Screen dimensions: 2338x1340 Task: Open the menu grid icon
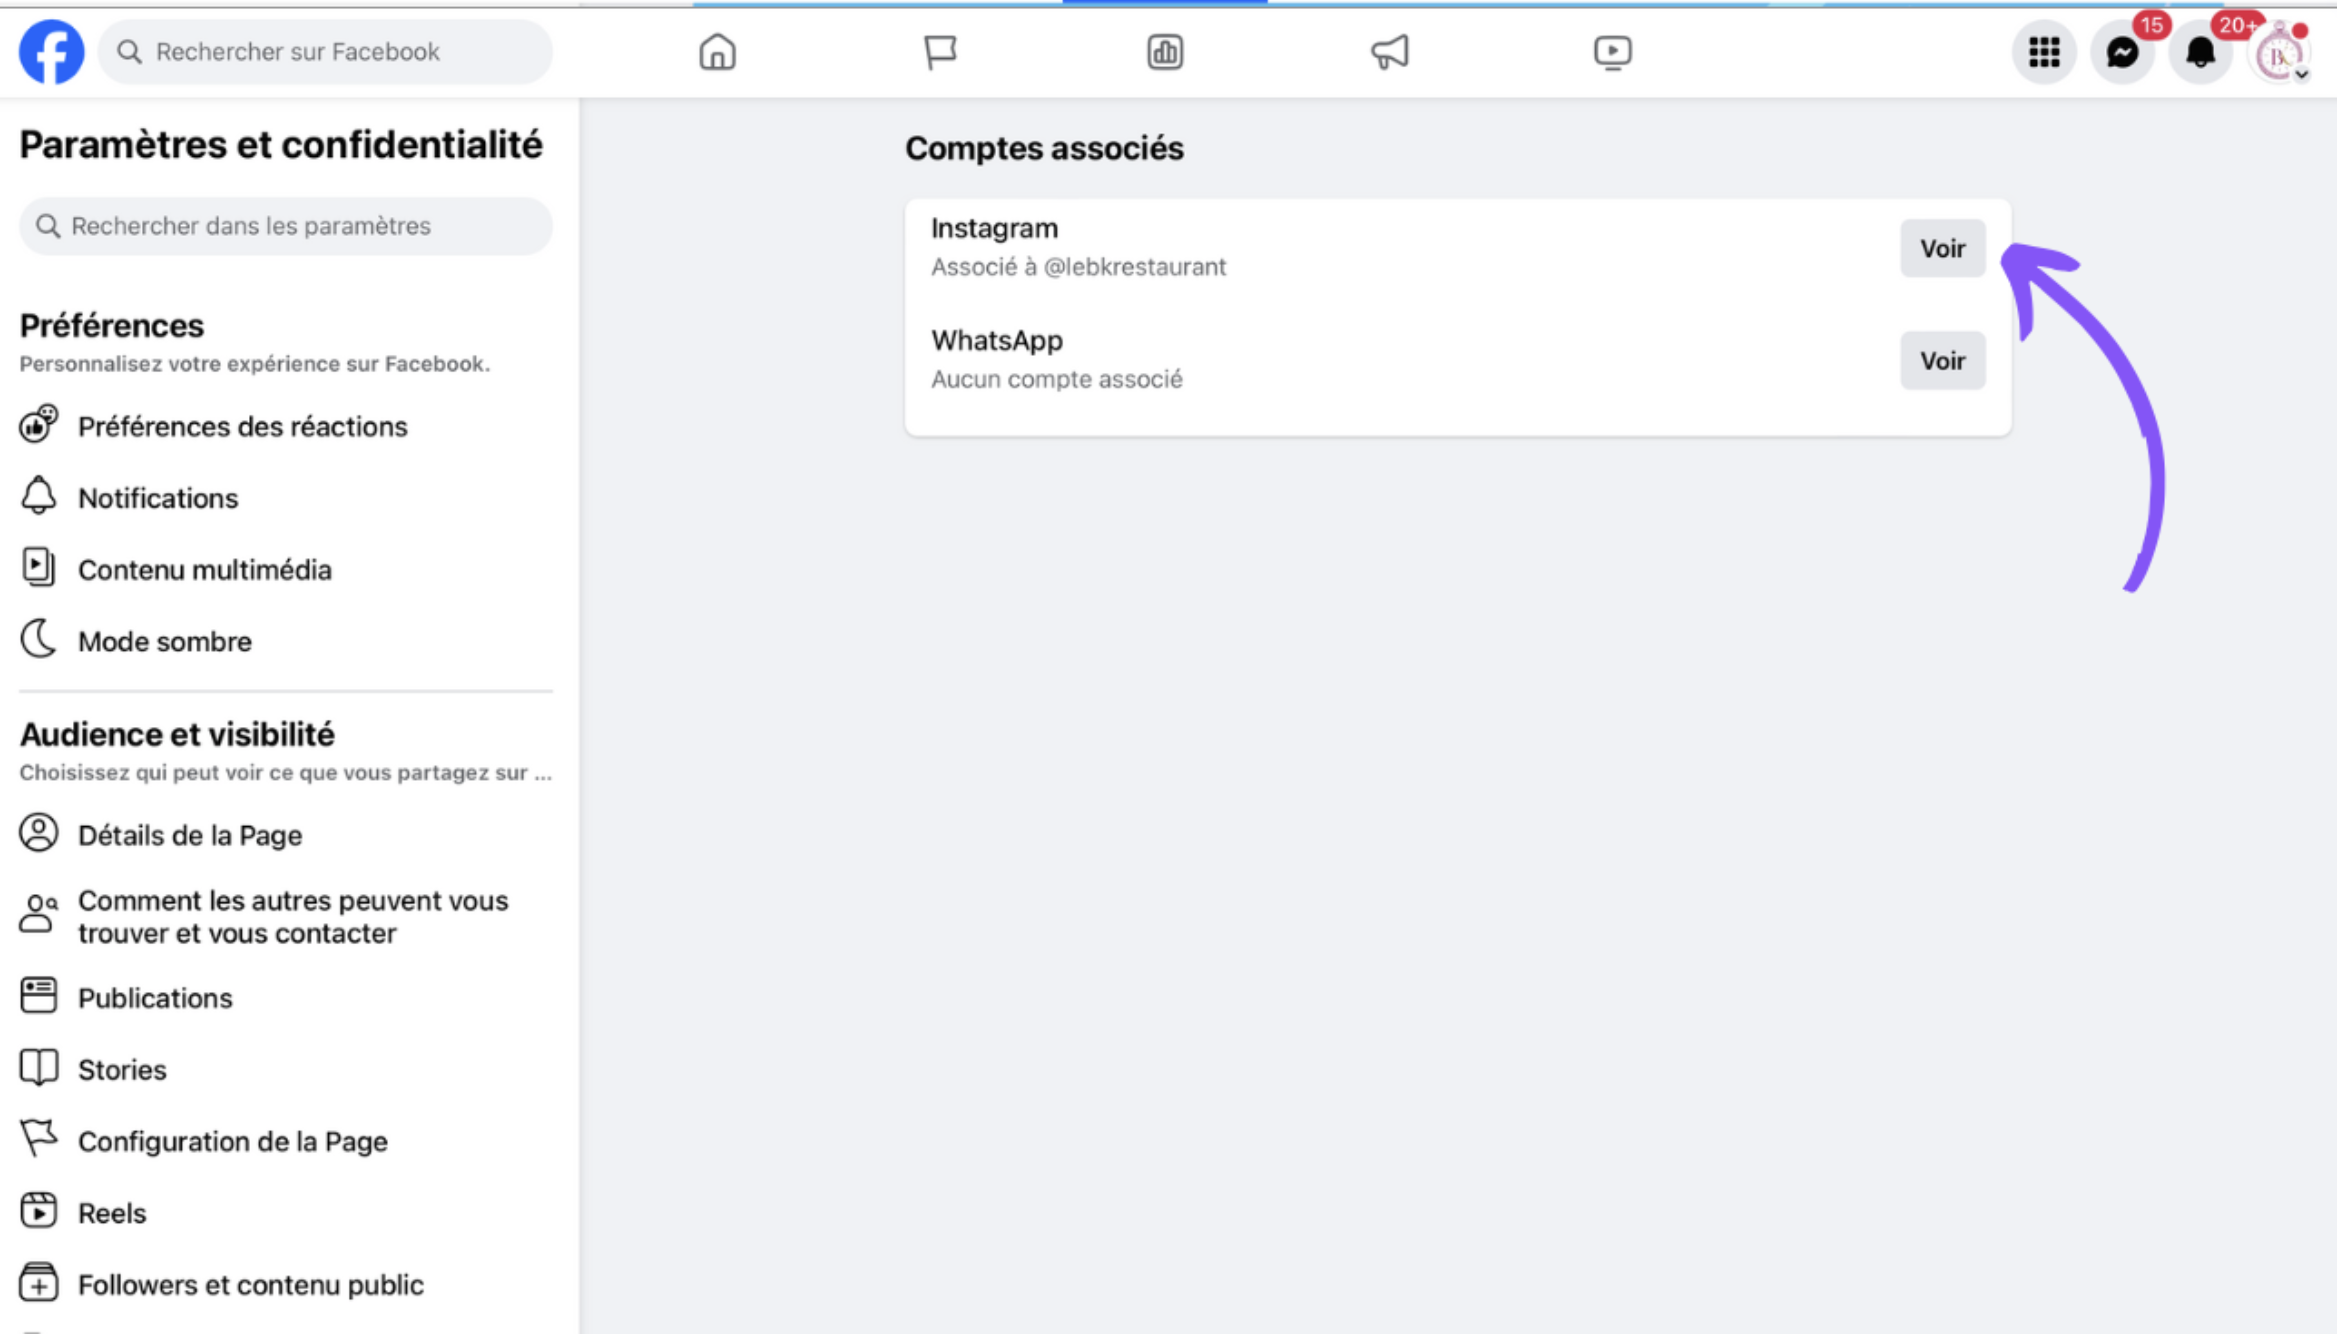click(x=2044, y=52)
